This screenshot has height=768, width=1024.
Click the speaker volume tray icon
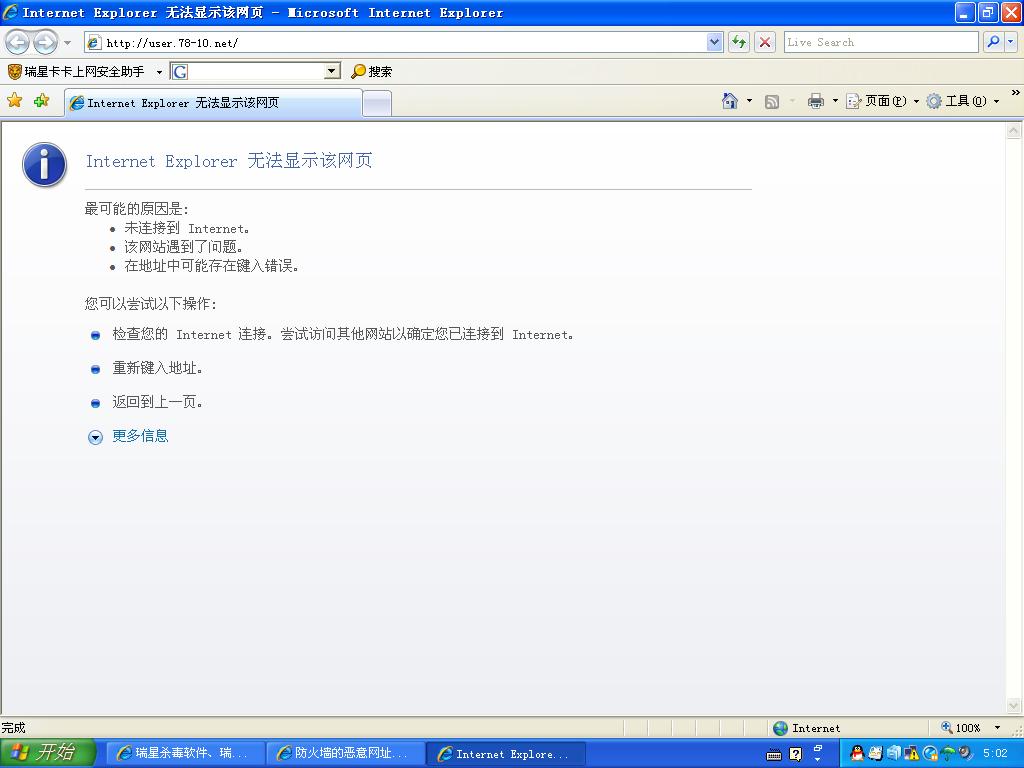point(965,754)
